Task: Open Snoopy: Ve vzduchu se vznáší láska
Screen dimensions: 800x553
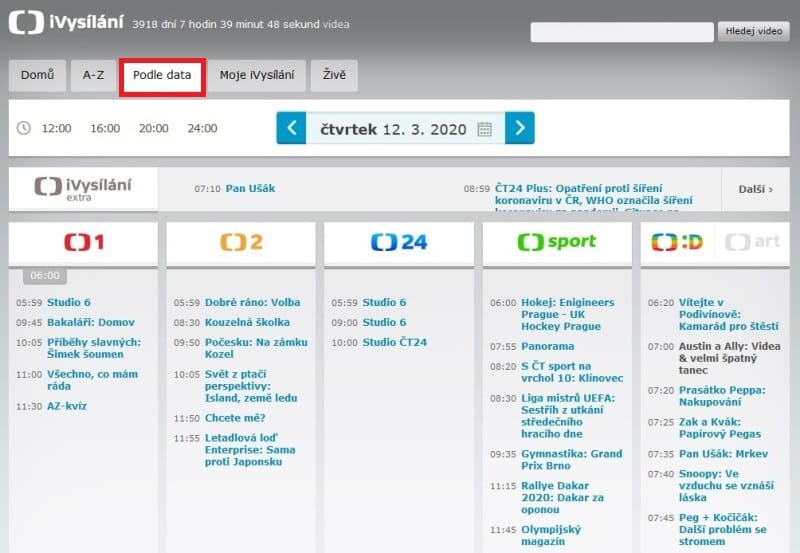Action: pos(726,486)
